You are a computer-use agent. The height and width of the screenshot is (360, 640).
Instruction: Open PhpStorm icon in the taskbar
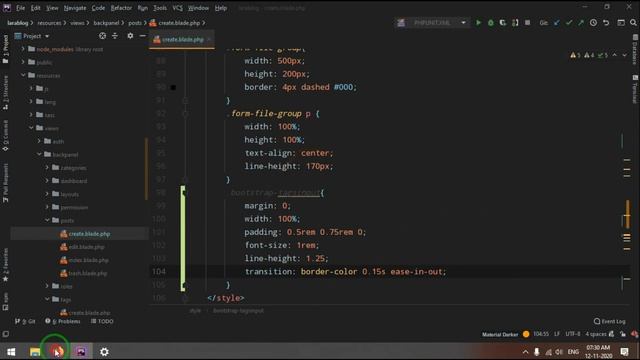tap(81, 351)
